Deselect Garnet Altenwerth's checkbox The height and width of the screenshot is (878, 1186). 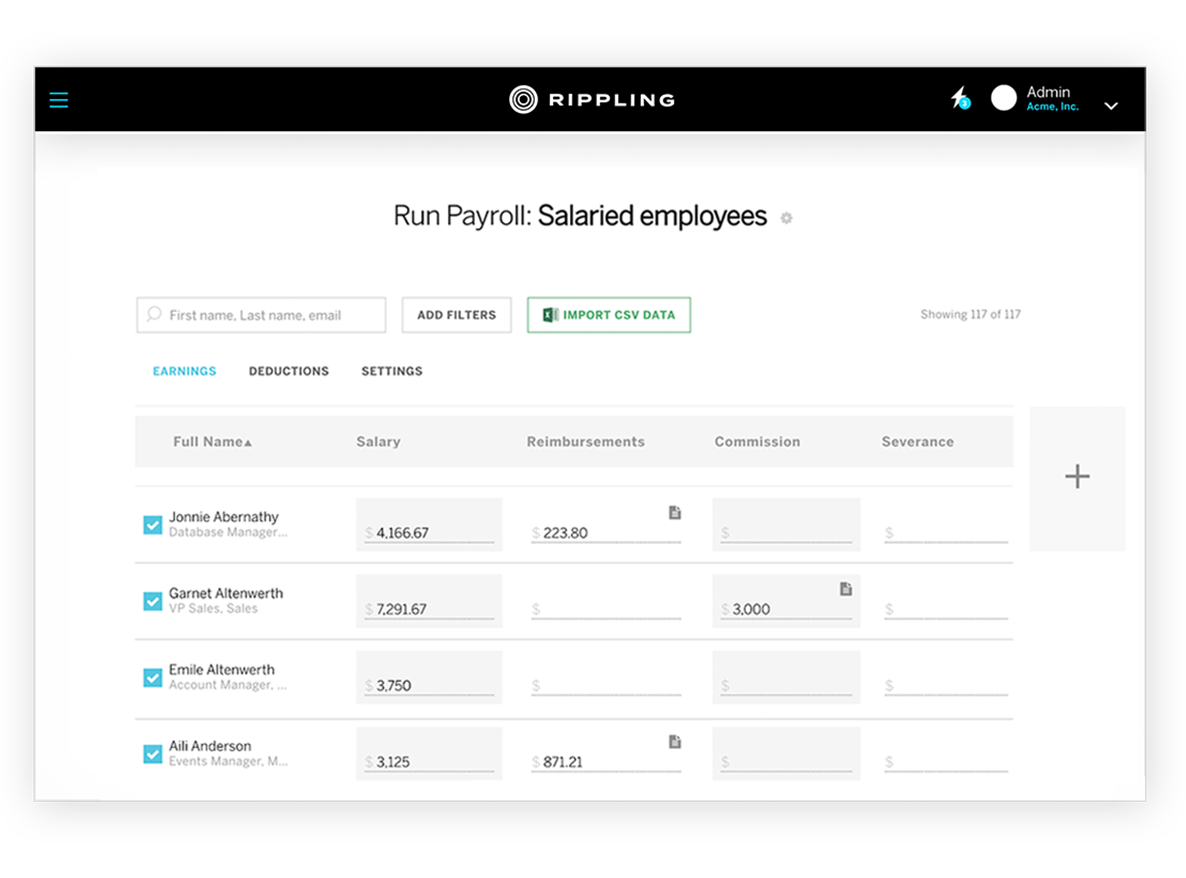coord(153,601)
